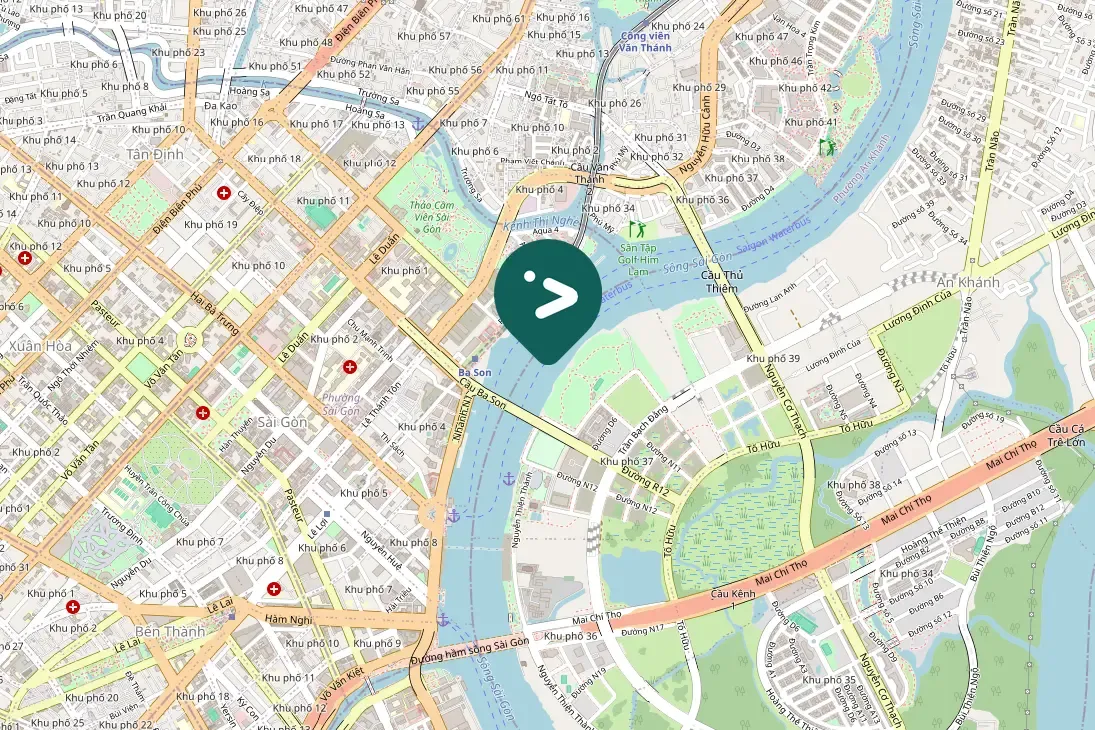Click the golf icon near Khu phố 41

click(x=828, y=147)
